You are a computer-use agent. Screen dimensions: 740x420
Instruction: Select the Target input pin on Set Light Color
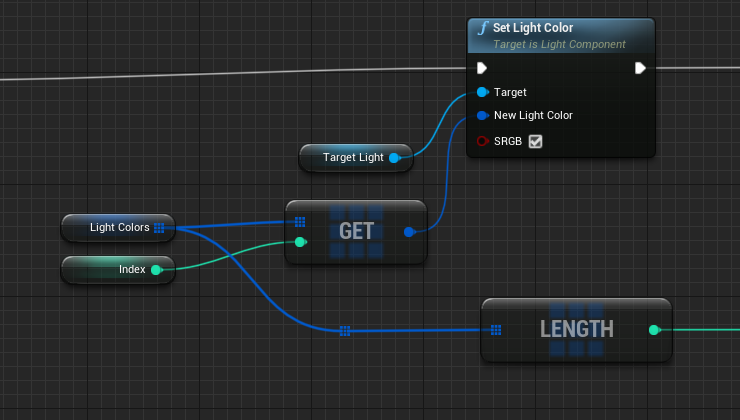click(x=482, y=92)
